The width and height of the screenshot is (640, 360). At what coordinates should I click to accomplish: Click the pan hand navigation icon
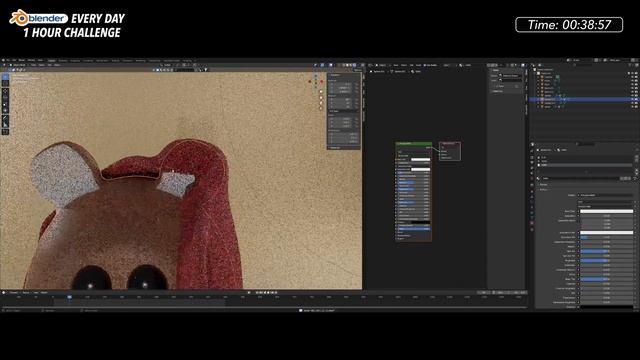tap(321, 97)
